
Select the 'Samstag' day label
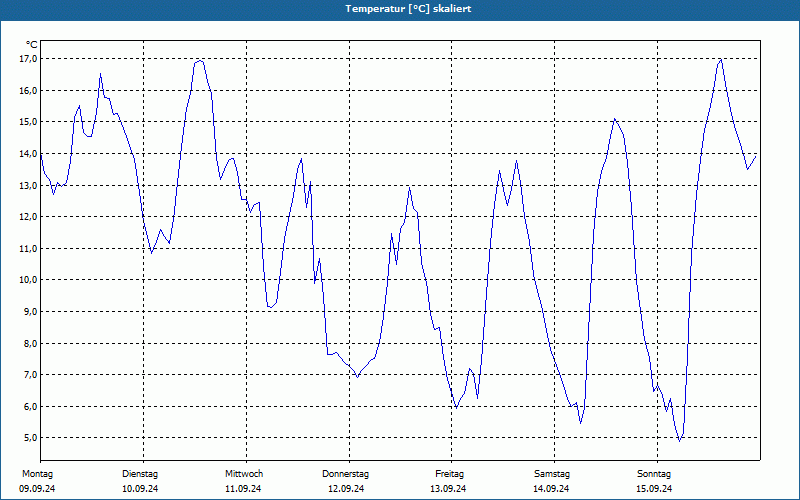click(x=552, y=474)
